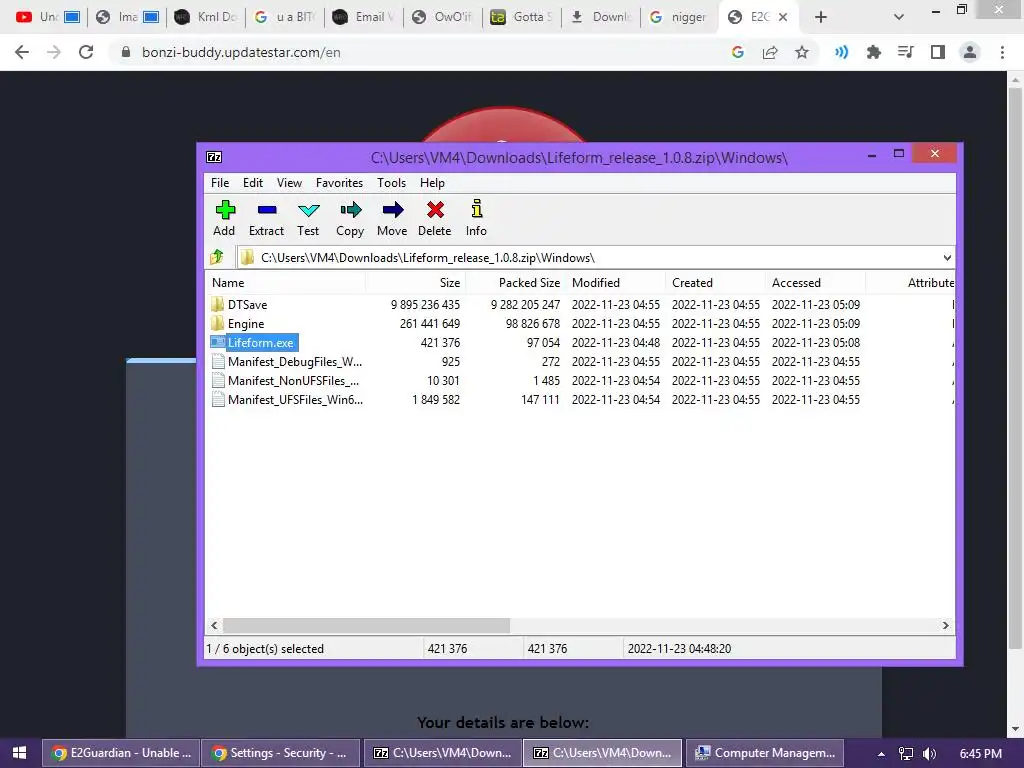Click the 9 895 236 435 size value

pos(425,305)
